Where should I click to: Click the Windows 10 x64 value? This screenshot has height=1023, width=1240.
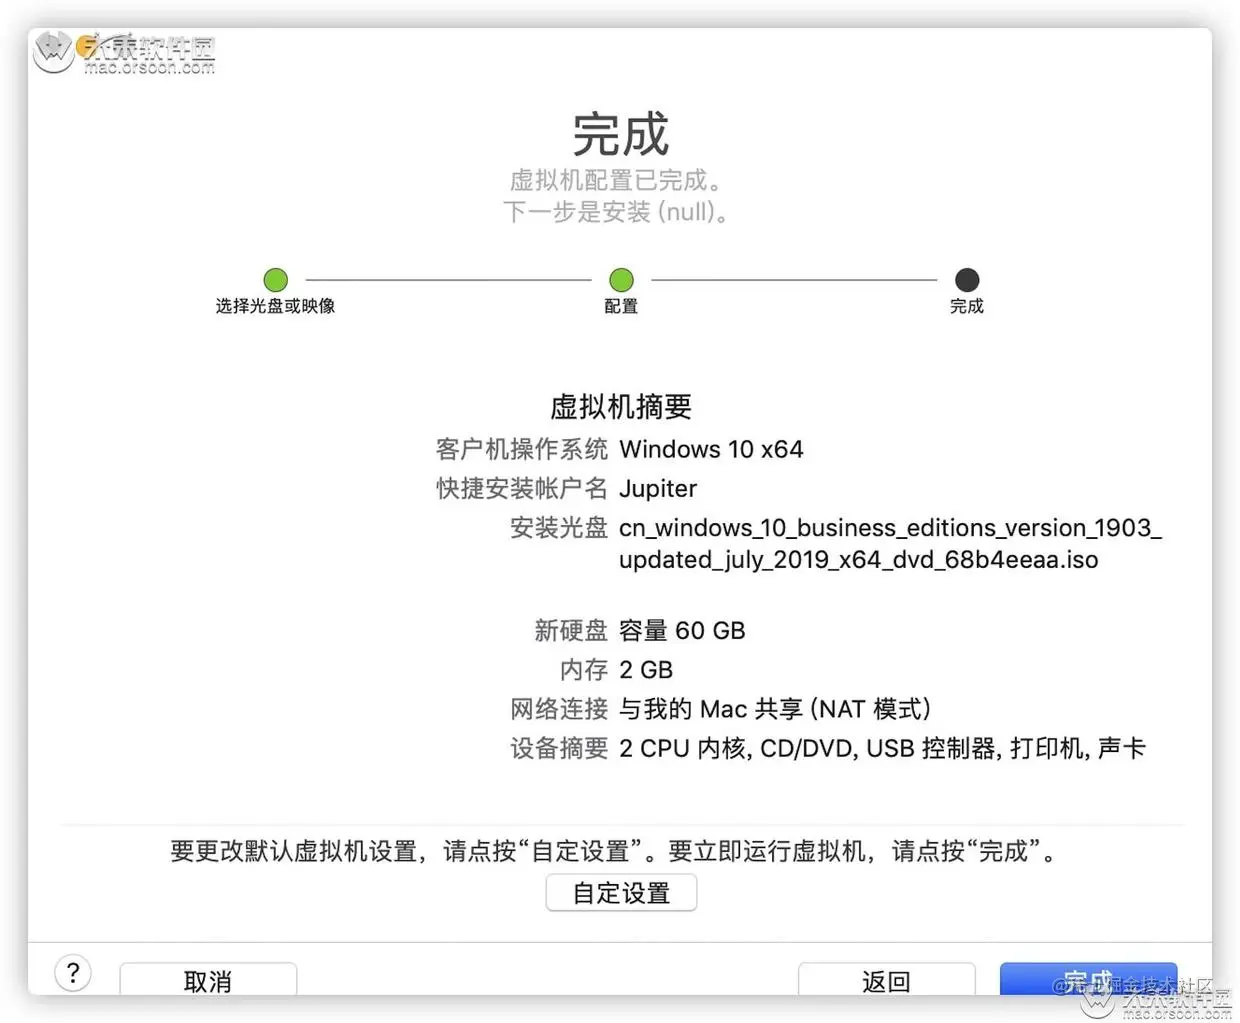[711, 449]
